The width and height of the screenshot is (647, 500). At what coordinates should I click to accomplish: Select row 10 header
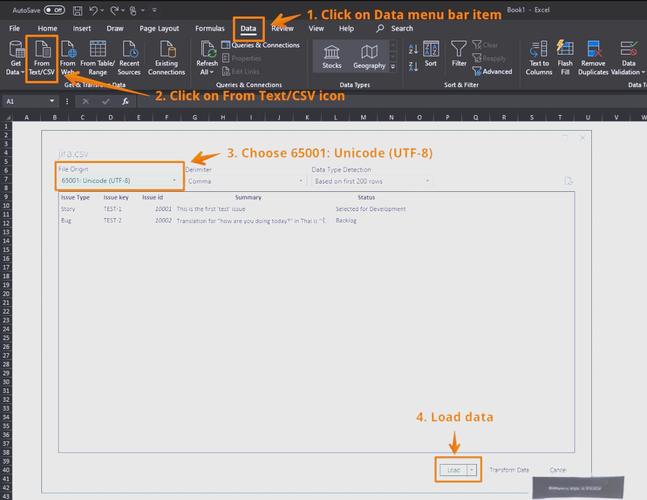(x=6, y=205)
